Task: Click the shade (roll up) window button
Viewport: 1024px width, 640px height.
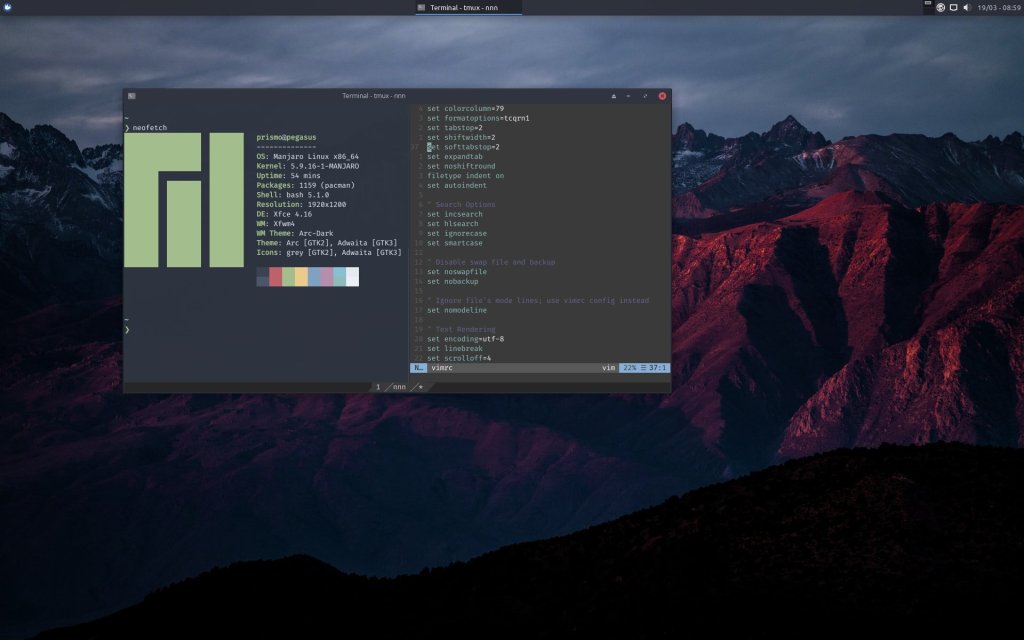Action: tap(614, 96)
